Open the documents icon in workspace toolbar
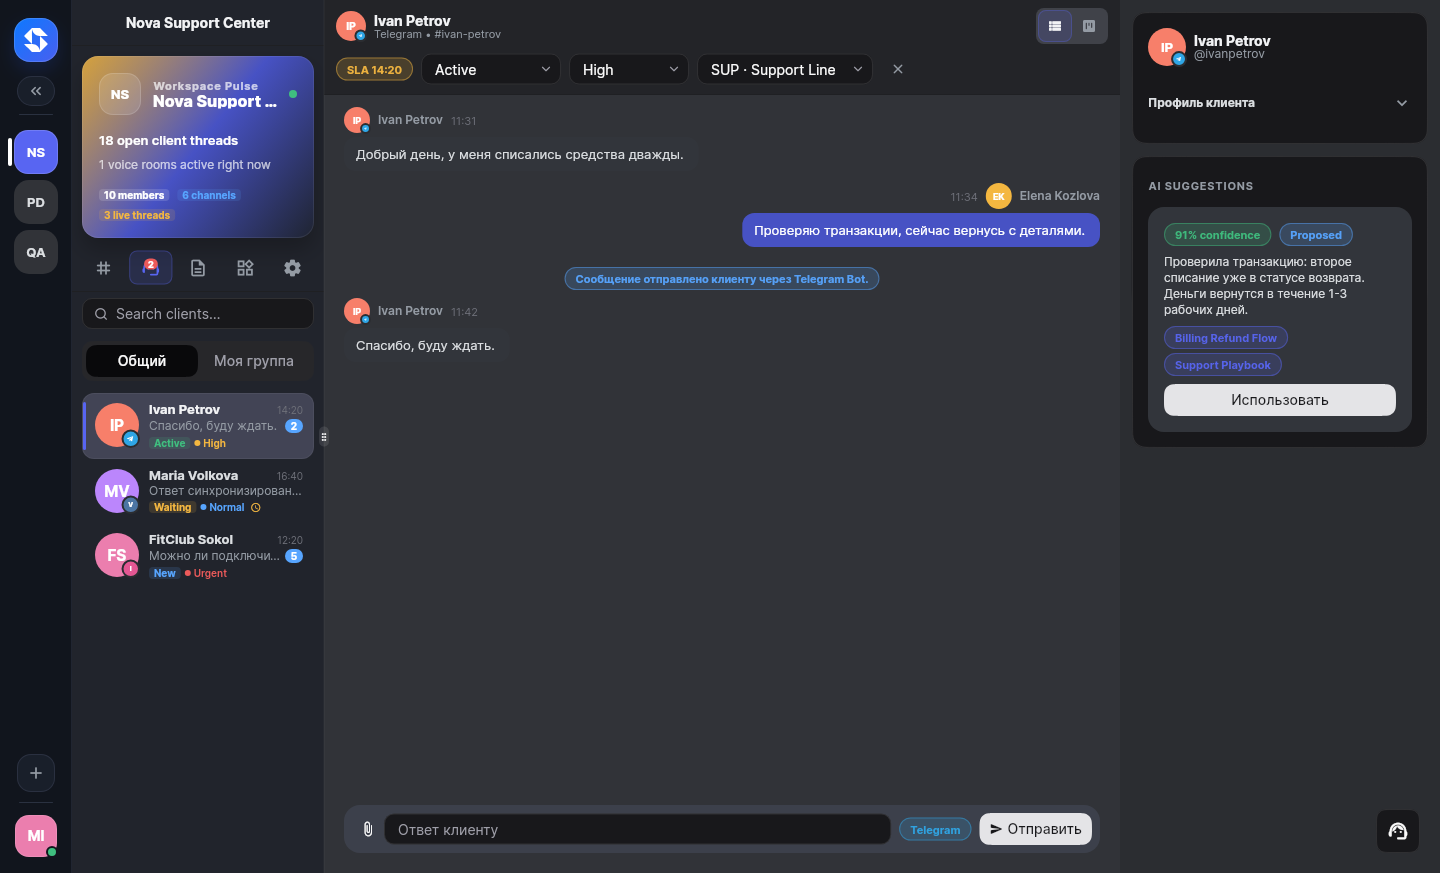Image resolution: width=1440 pixels, height=873 pixels. click(198, 268)
